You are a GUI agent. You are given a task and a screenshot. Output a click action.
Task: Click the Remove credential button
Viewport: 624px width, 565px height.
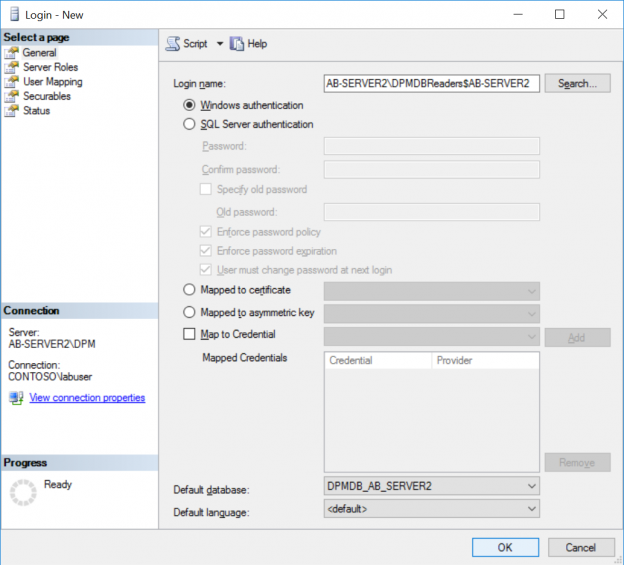(577, 462)
